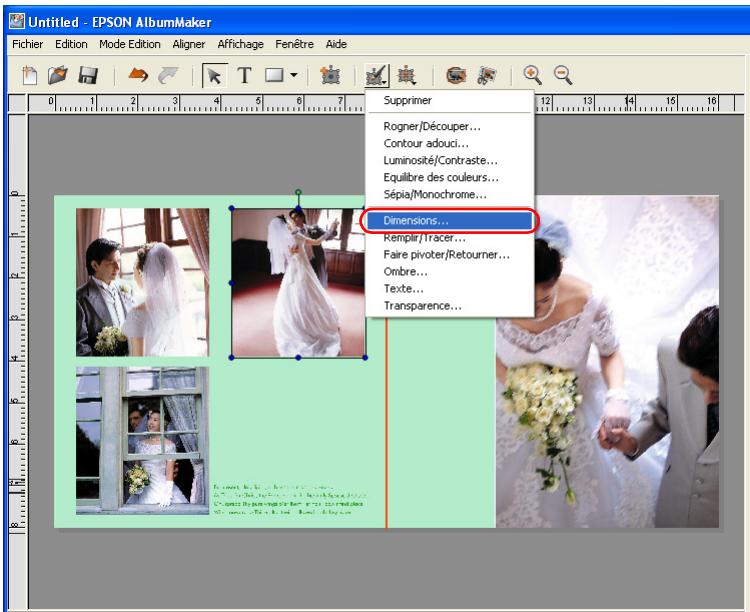Open the Affichage menu
The image size is (750, 612).
click(240, 44)
